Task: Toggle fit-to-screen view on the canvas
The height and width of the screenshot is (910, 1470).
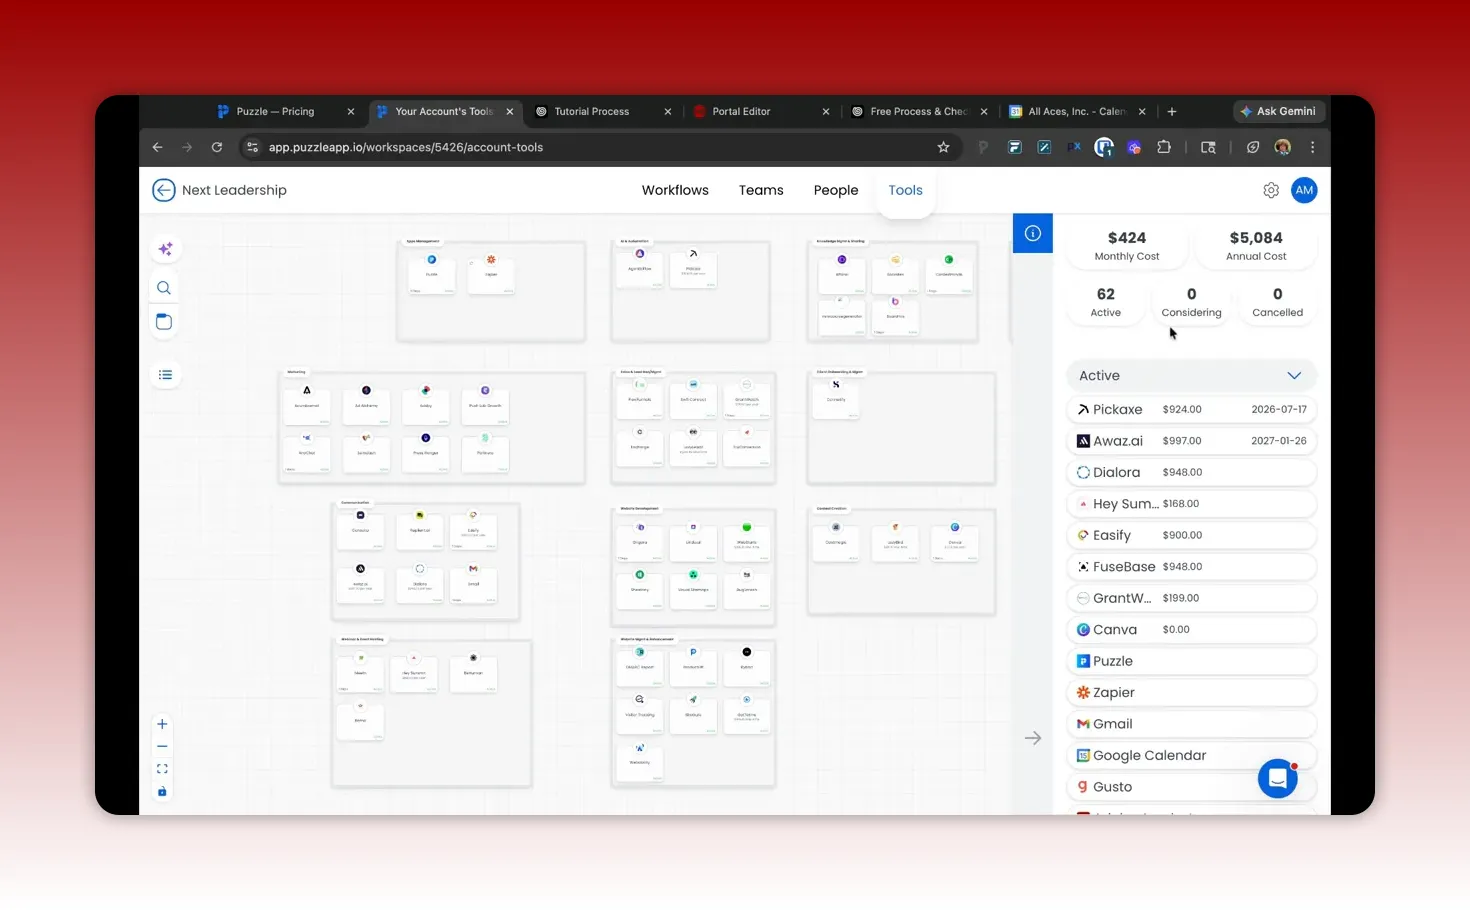Action: [162, 768]
